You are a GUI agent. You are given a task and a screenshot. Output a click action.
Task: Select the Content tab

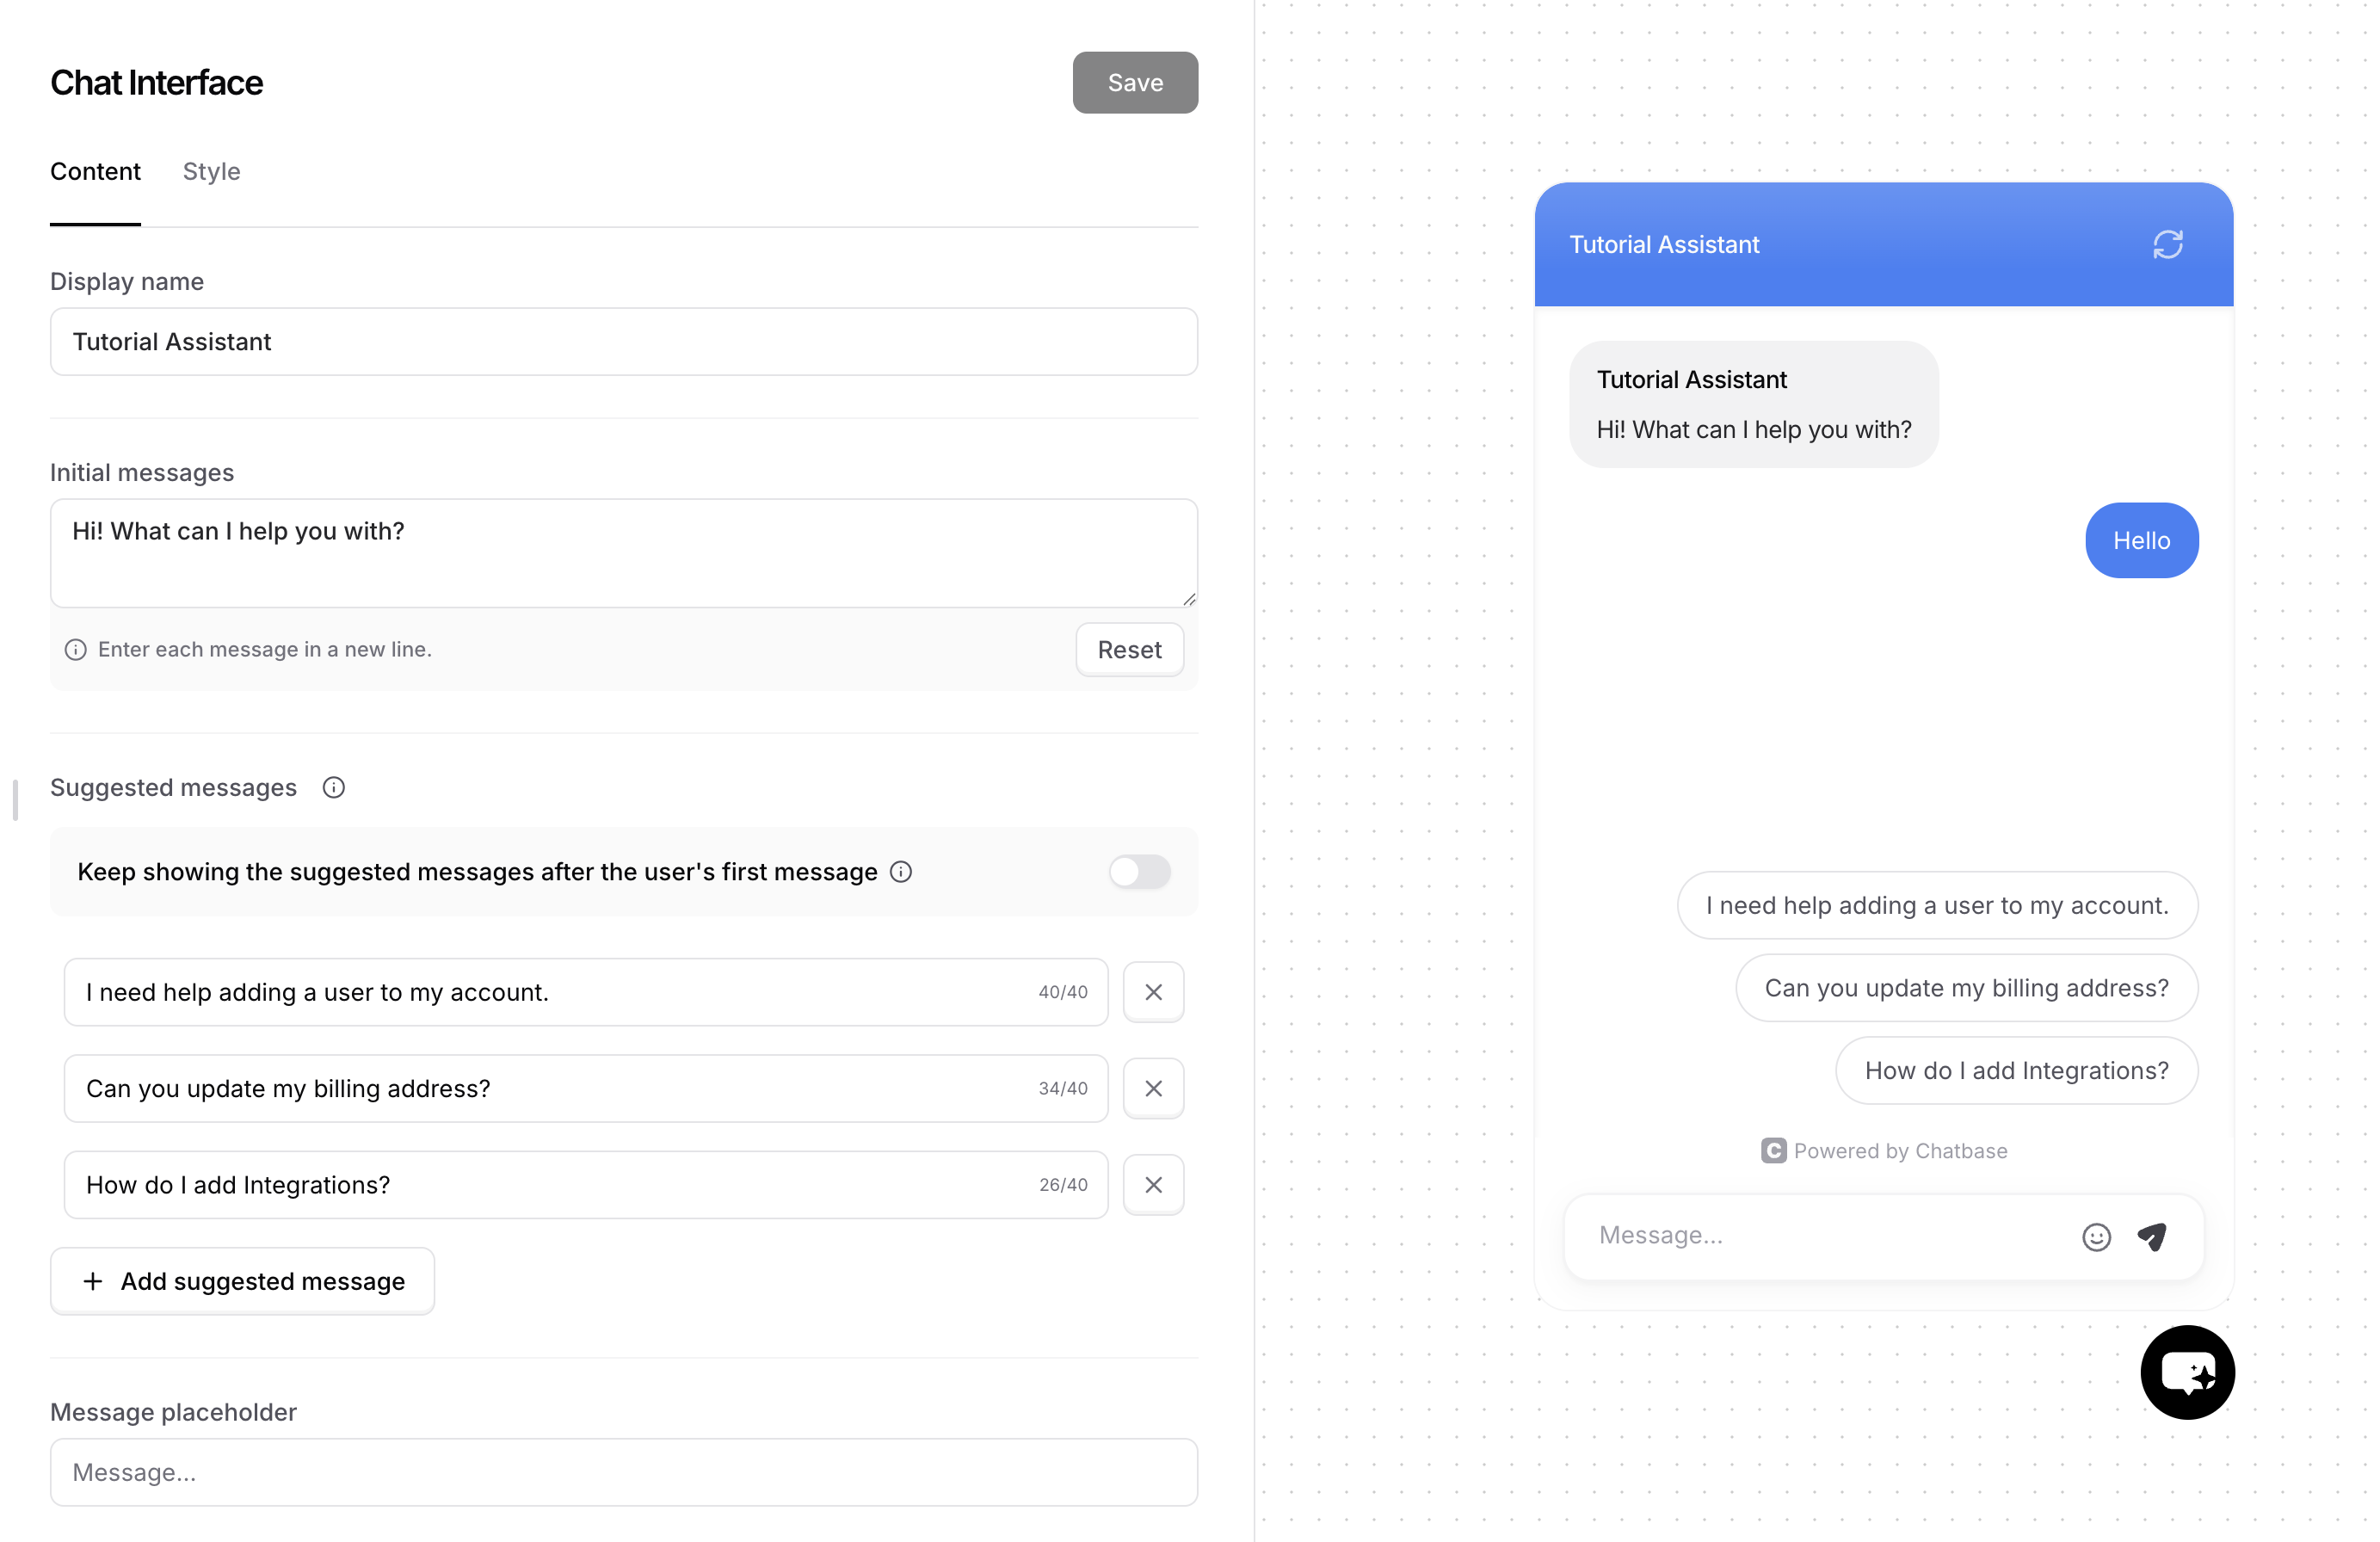click(95, 171)
